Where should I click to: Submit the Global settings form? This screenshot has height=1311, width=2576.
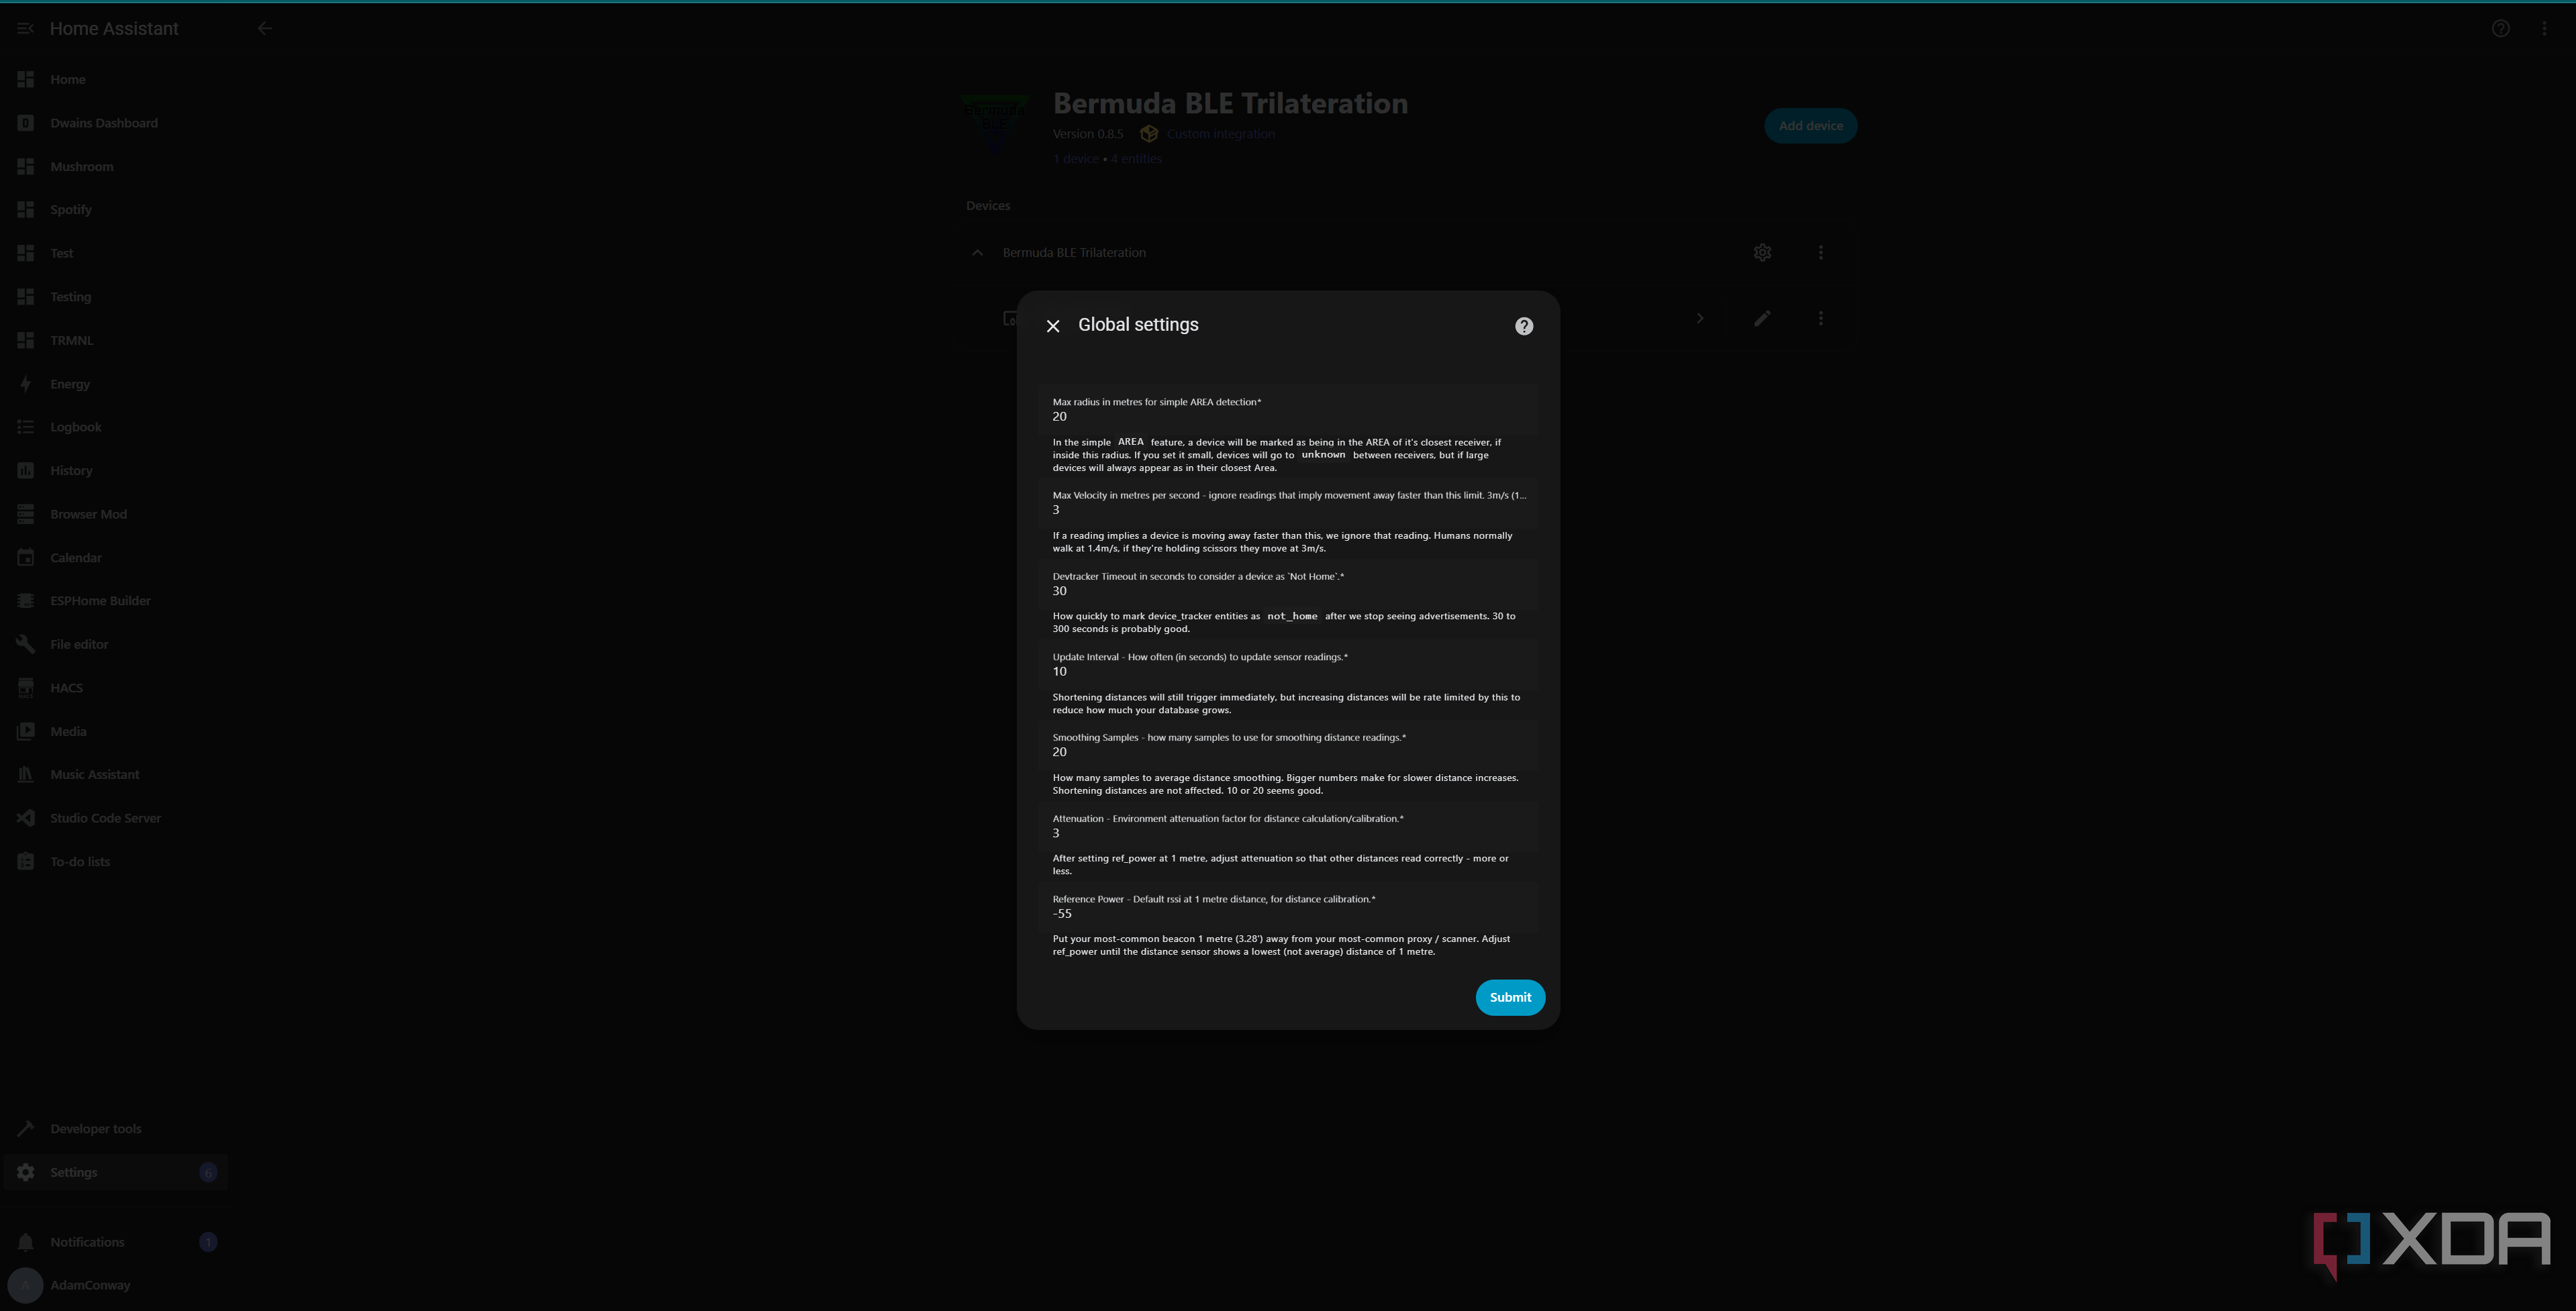(1510, 997)
